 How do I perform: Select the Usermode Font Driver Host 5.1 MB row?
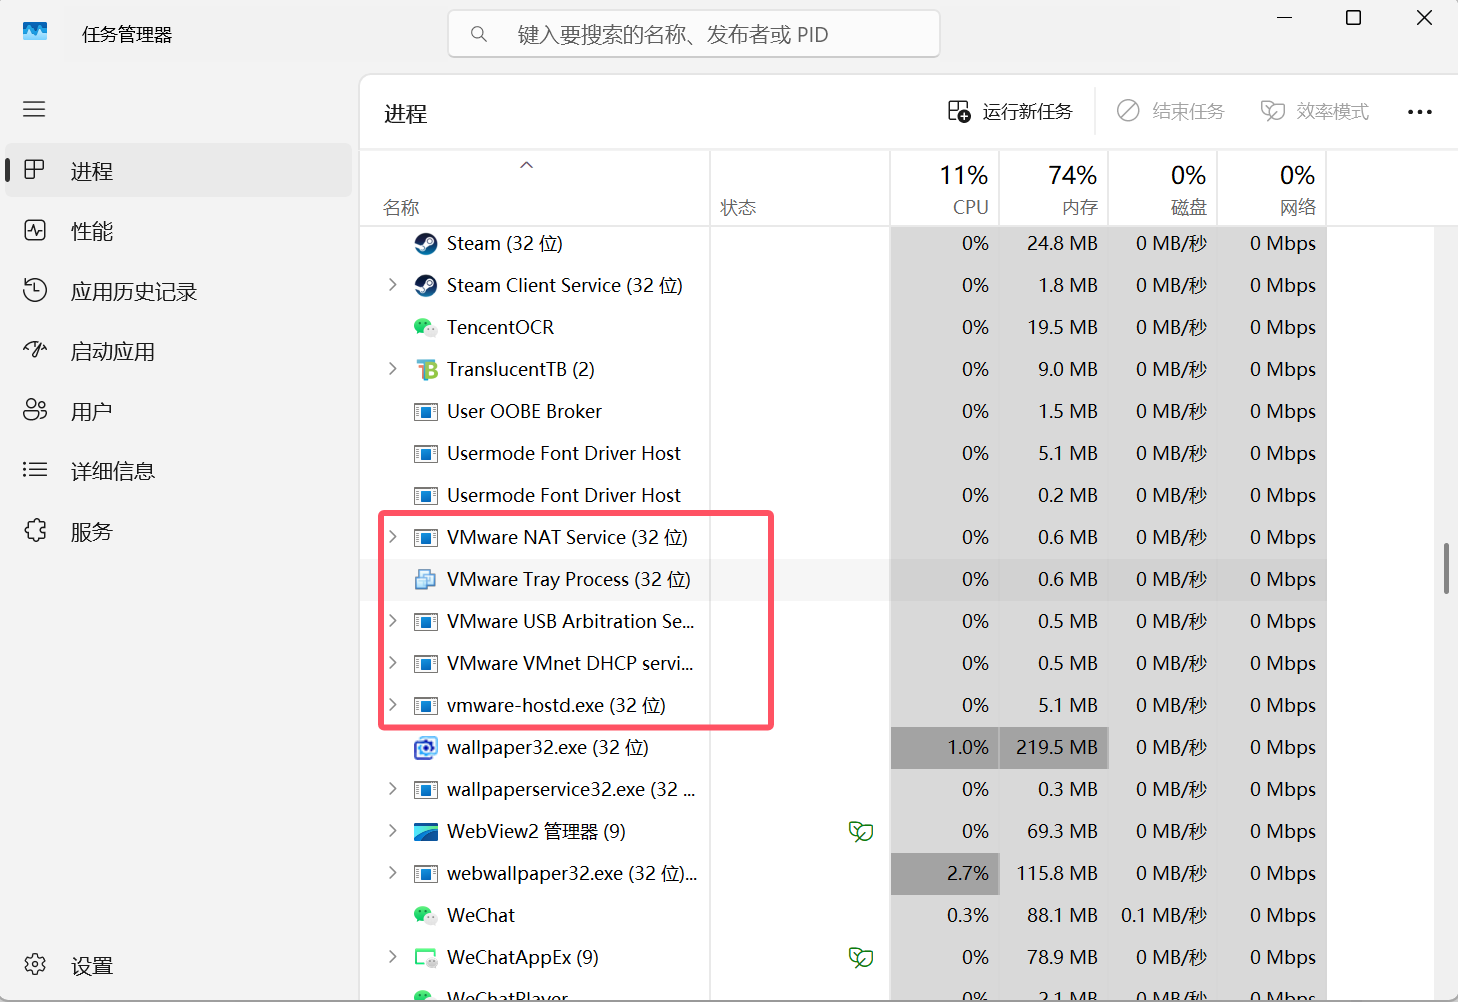pos(843,454)
